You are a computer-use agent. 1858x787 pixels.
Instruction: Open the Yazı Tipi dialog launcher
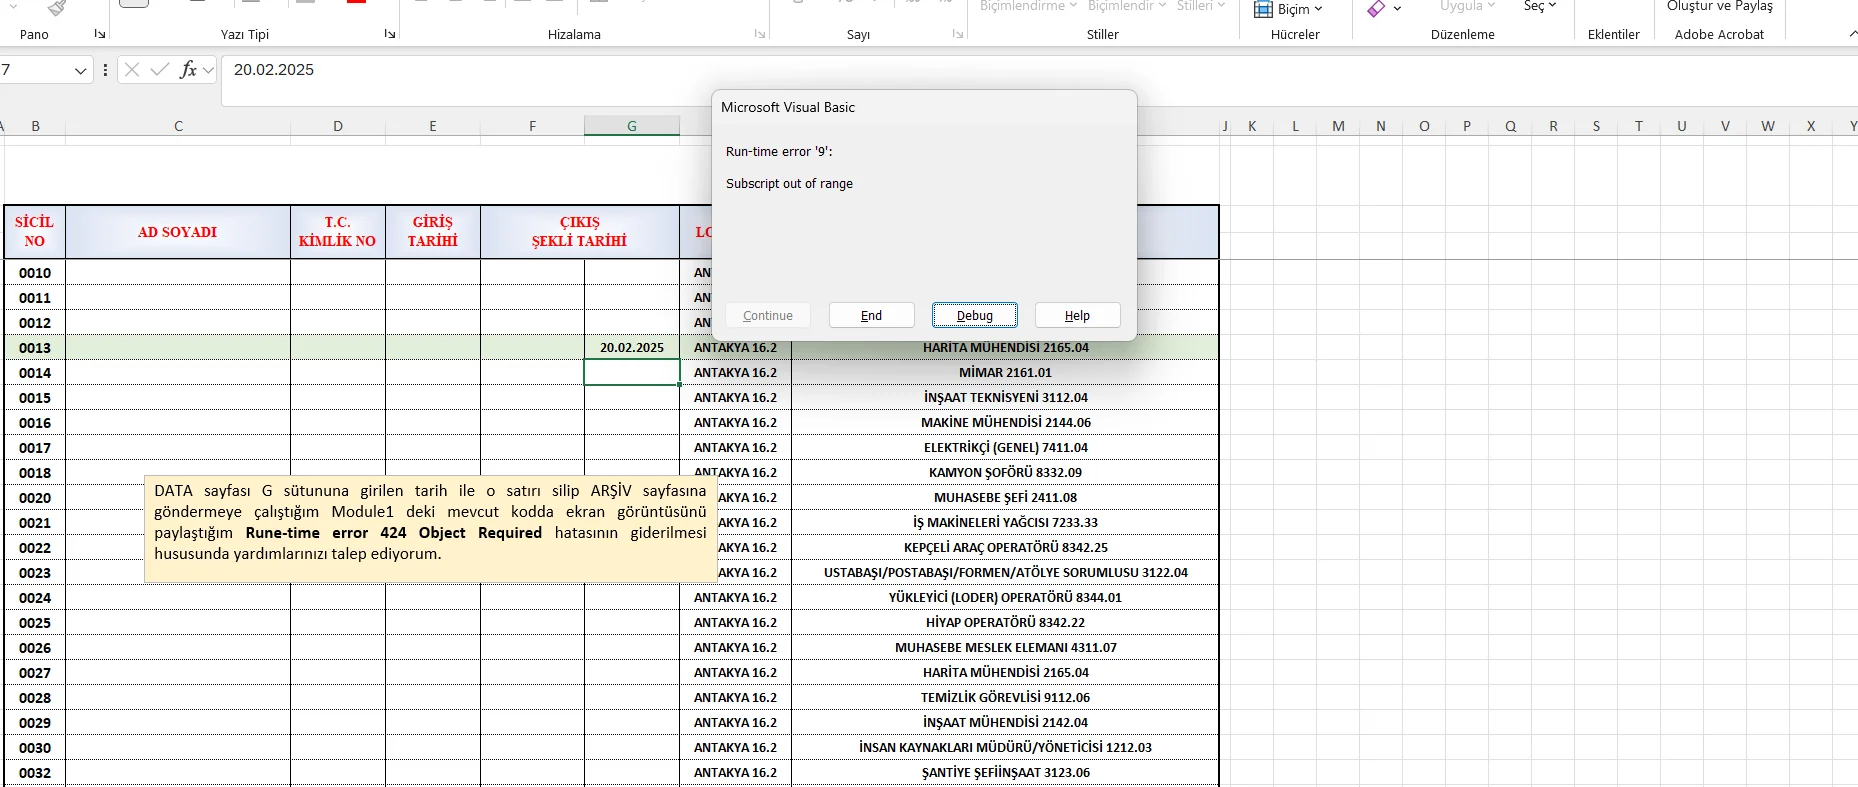389,34
